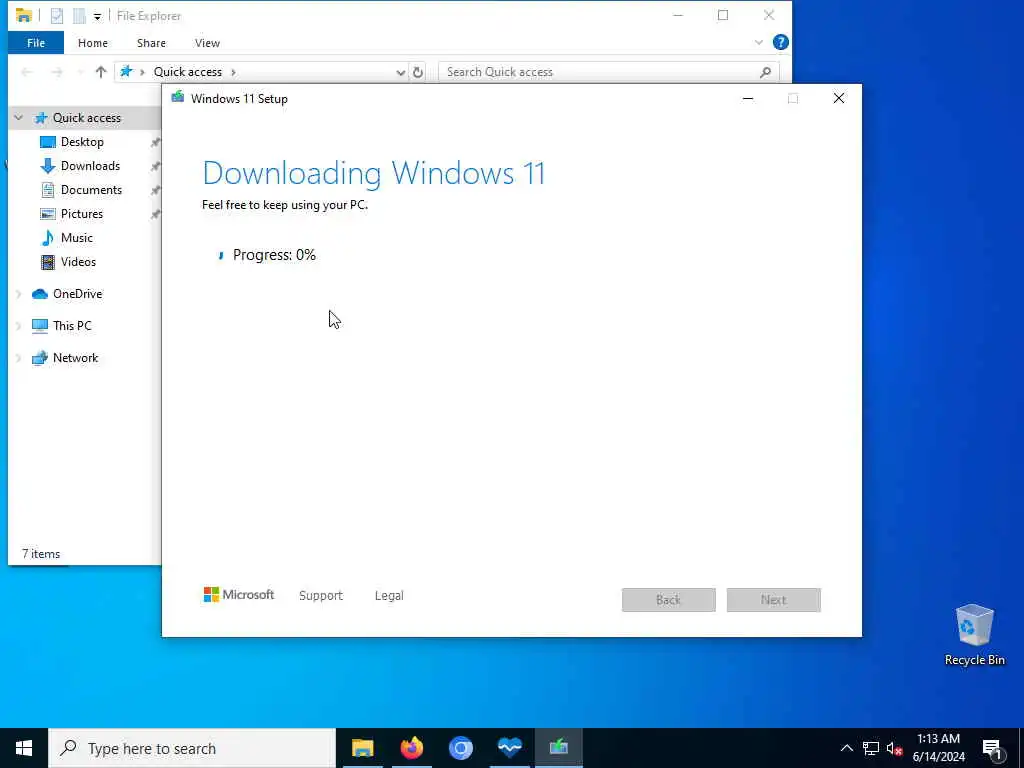Click the Back arrow in File Explorer navigation
This screenshot has height=768, width=1024.
27,72
